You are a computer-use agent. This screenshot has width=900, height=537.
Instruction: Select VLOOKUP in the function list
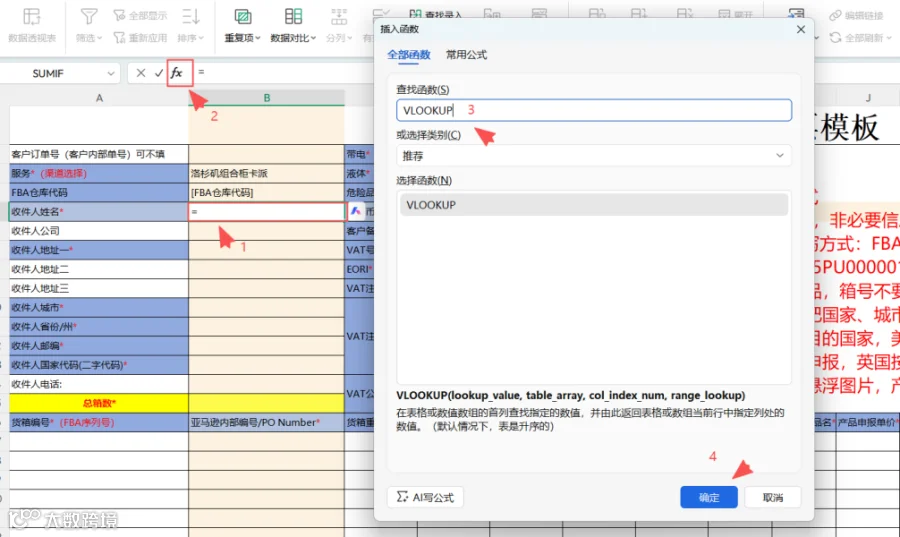click(x=594, y=205)
